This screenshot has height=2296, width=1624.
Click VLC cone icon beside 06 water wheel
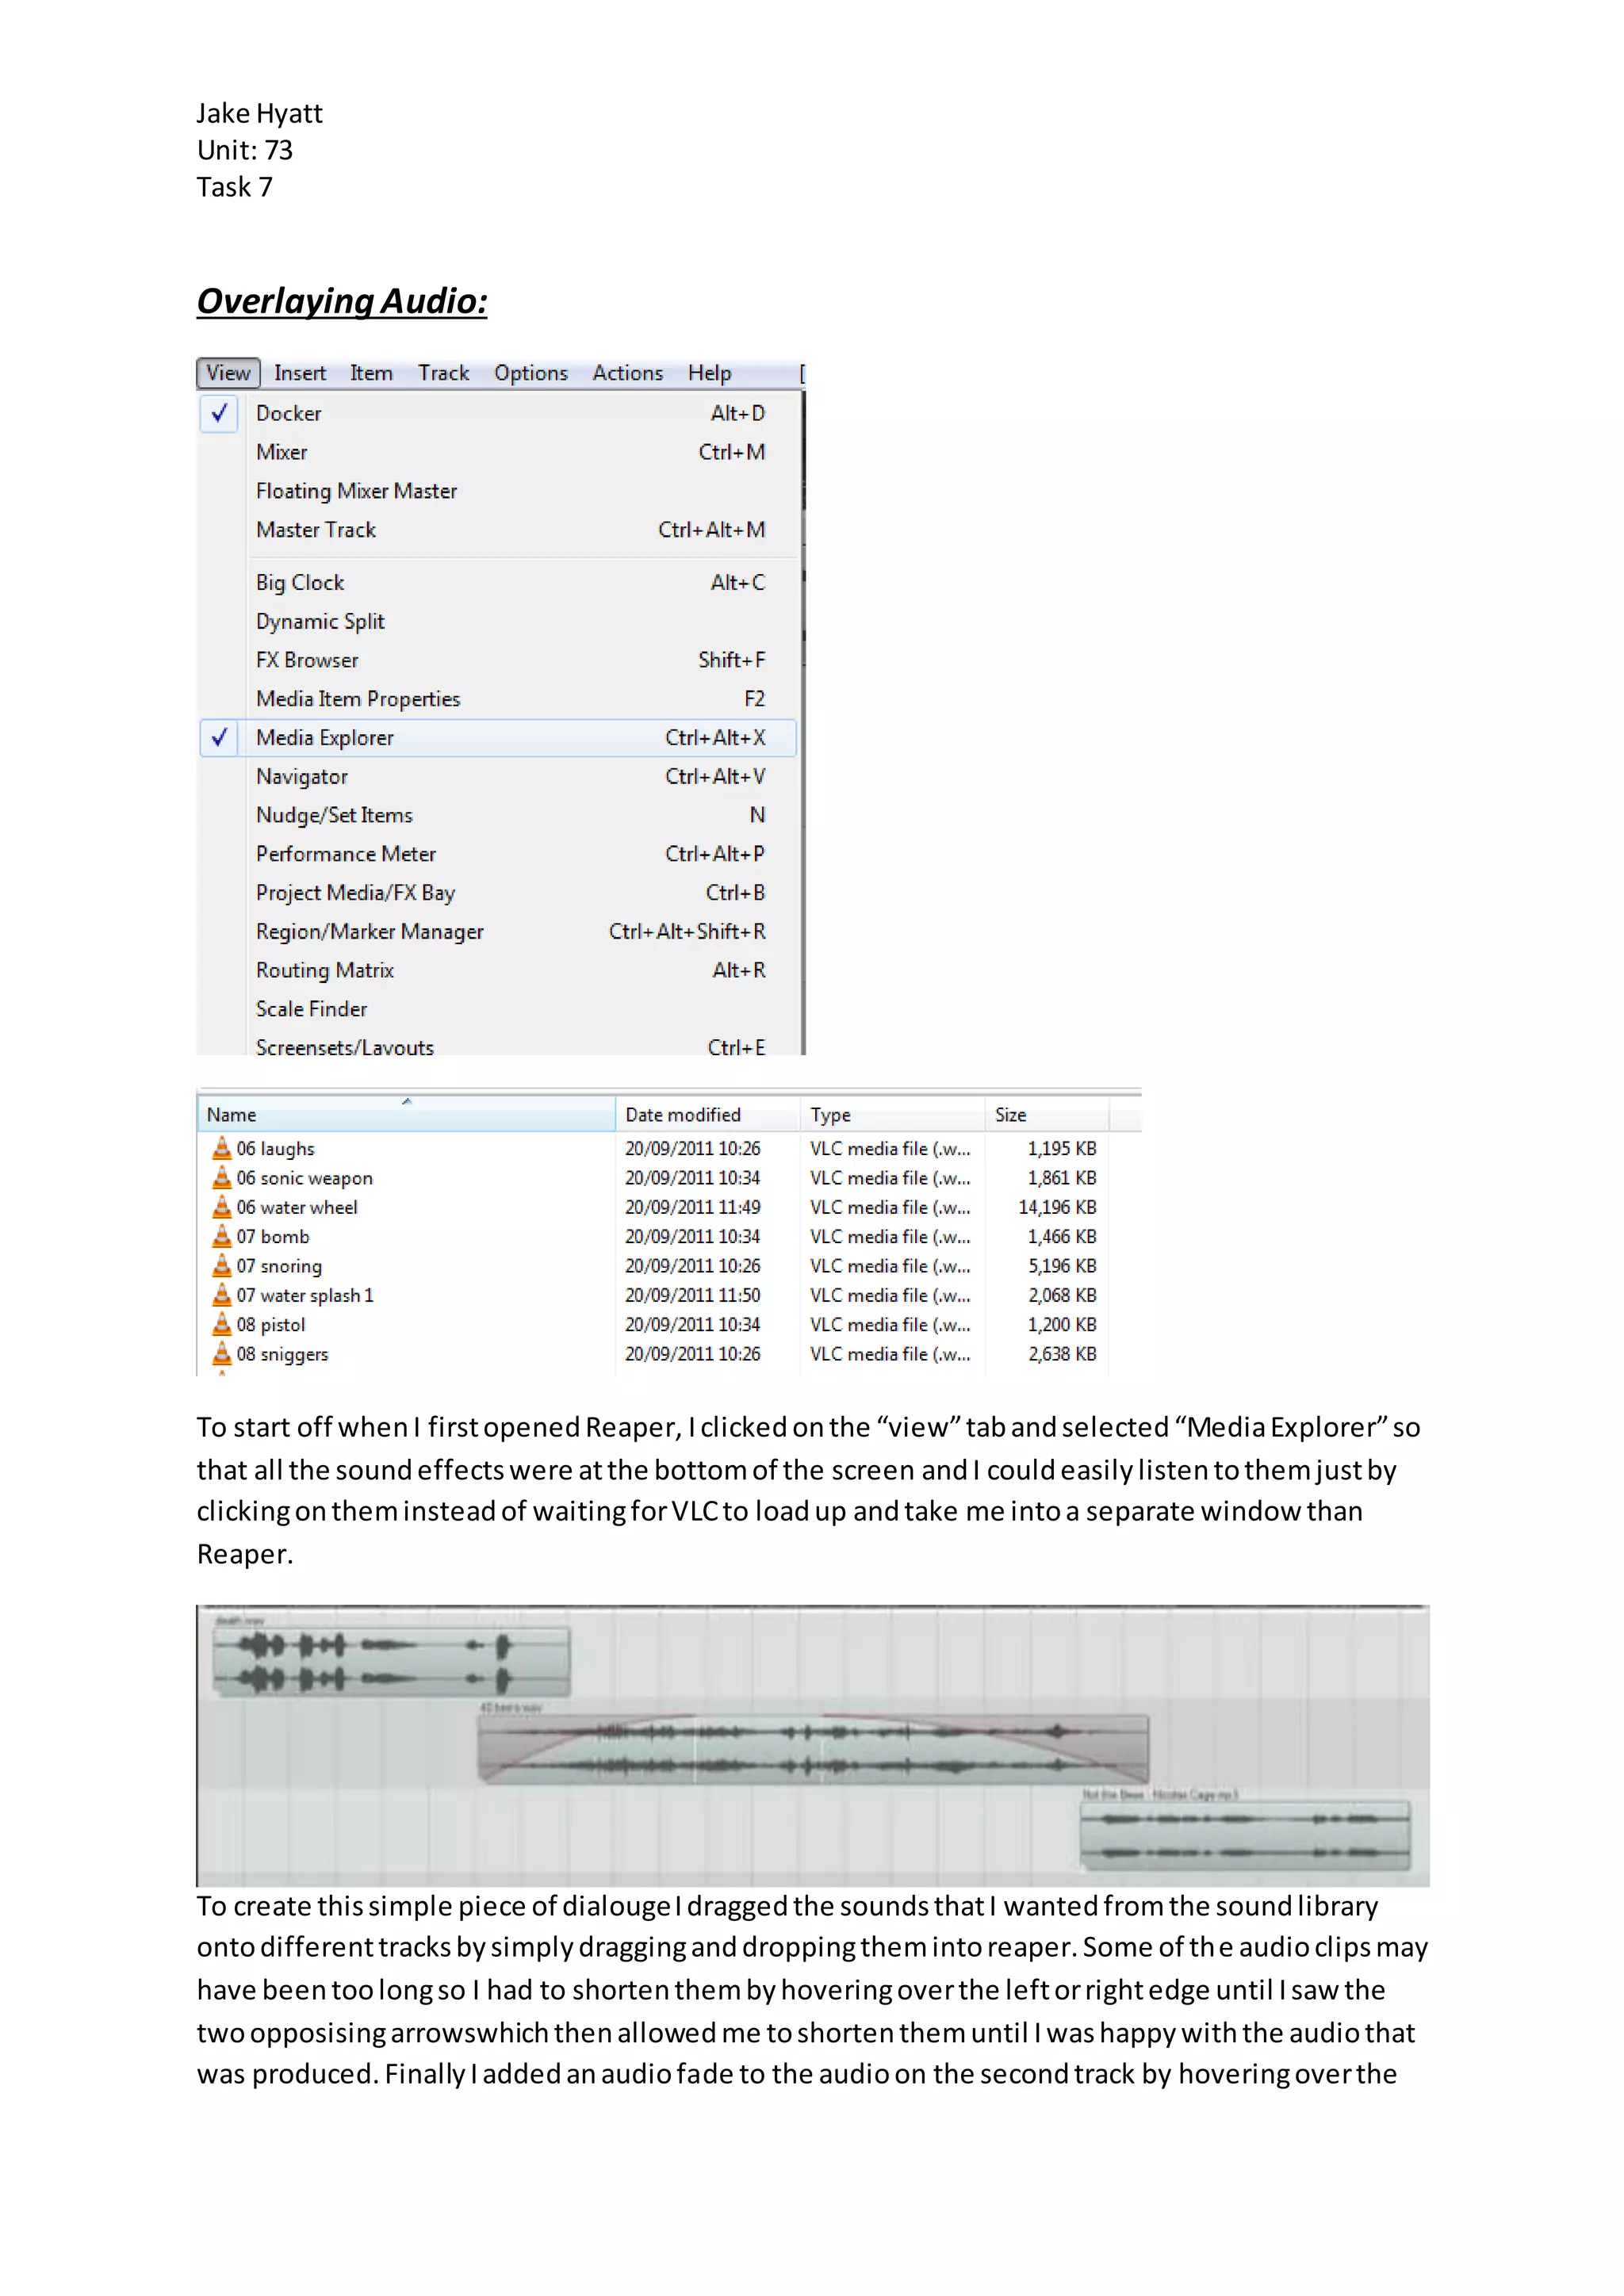pos(222,1207)
